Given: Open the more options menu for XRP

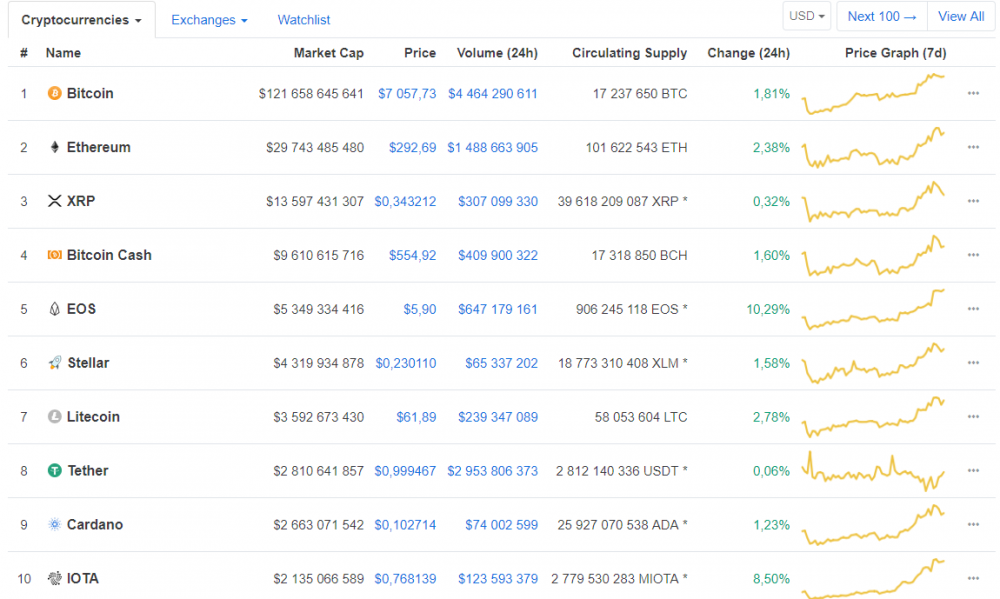Looking at the screenshot, I should coord(973,202).
